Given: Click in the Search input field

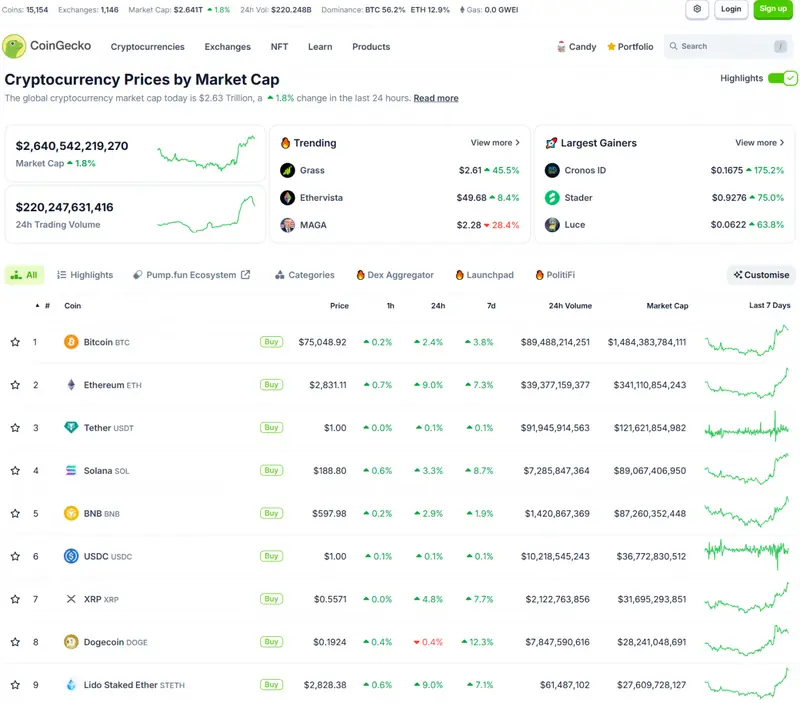Looking at the screenshot, I should click(x=729, y=46).
